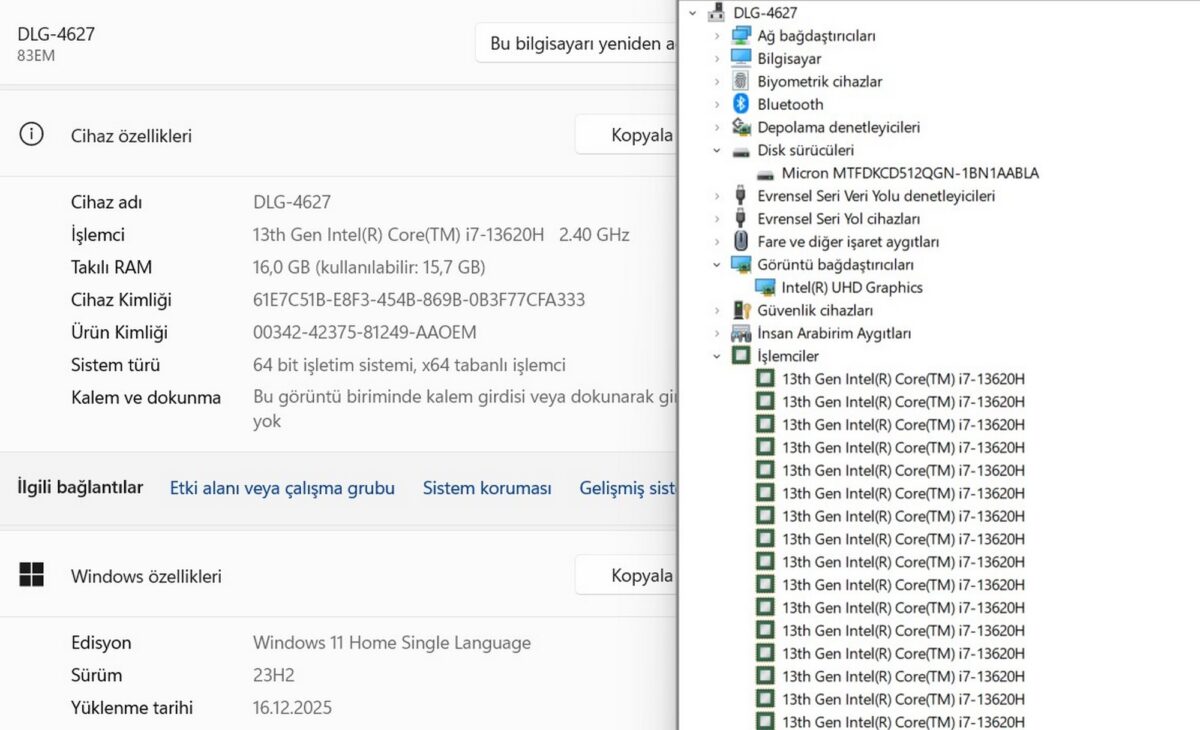Click the Windows 11 Home Single Language text
This screenshot has height=730, width=1200.
coord(392,643)
